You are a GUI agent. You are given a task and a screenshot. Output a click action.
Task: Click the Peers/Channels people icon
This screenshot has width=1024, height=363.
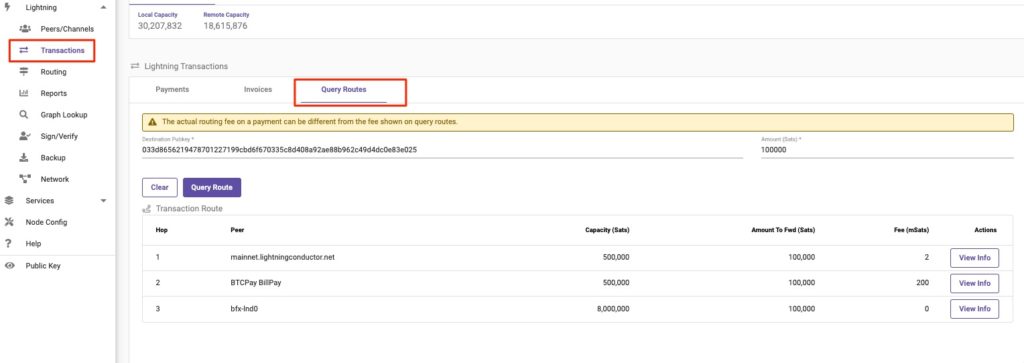tap(25, 29)
